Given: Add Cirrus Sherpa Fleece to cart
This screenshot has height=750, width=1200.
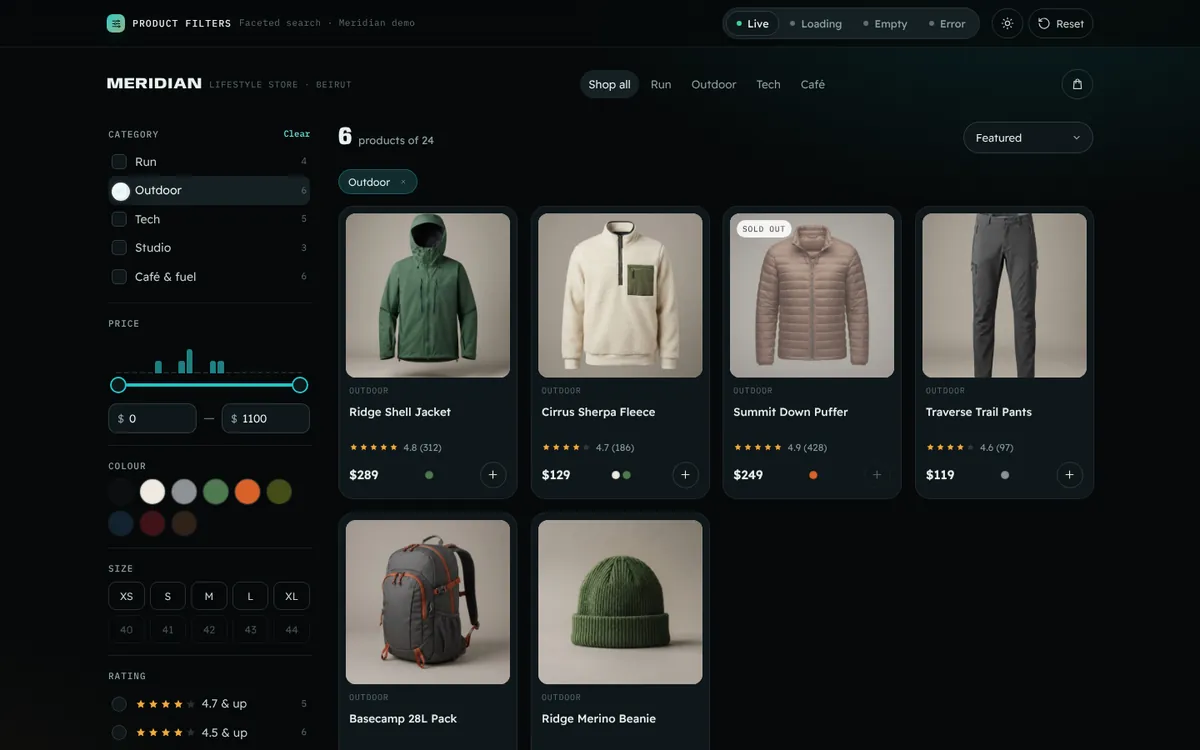Looking at the screenshot, I should tap(685, 475).
